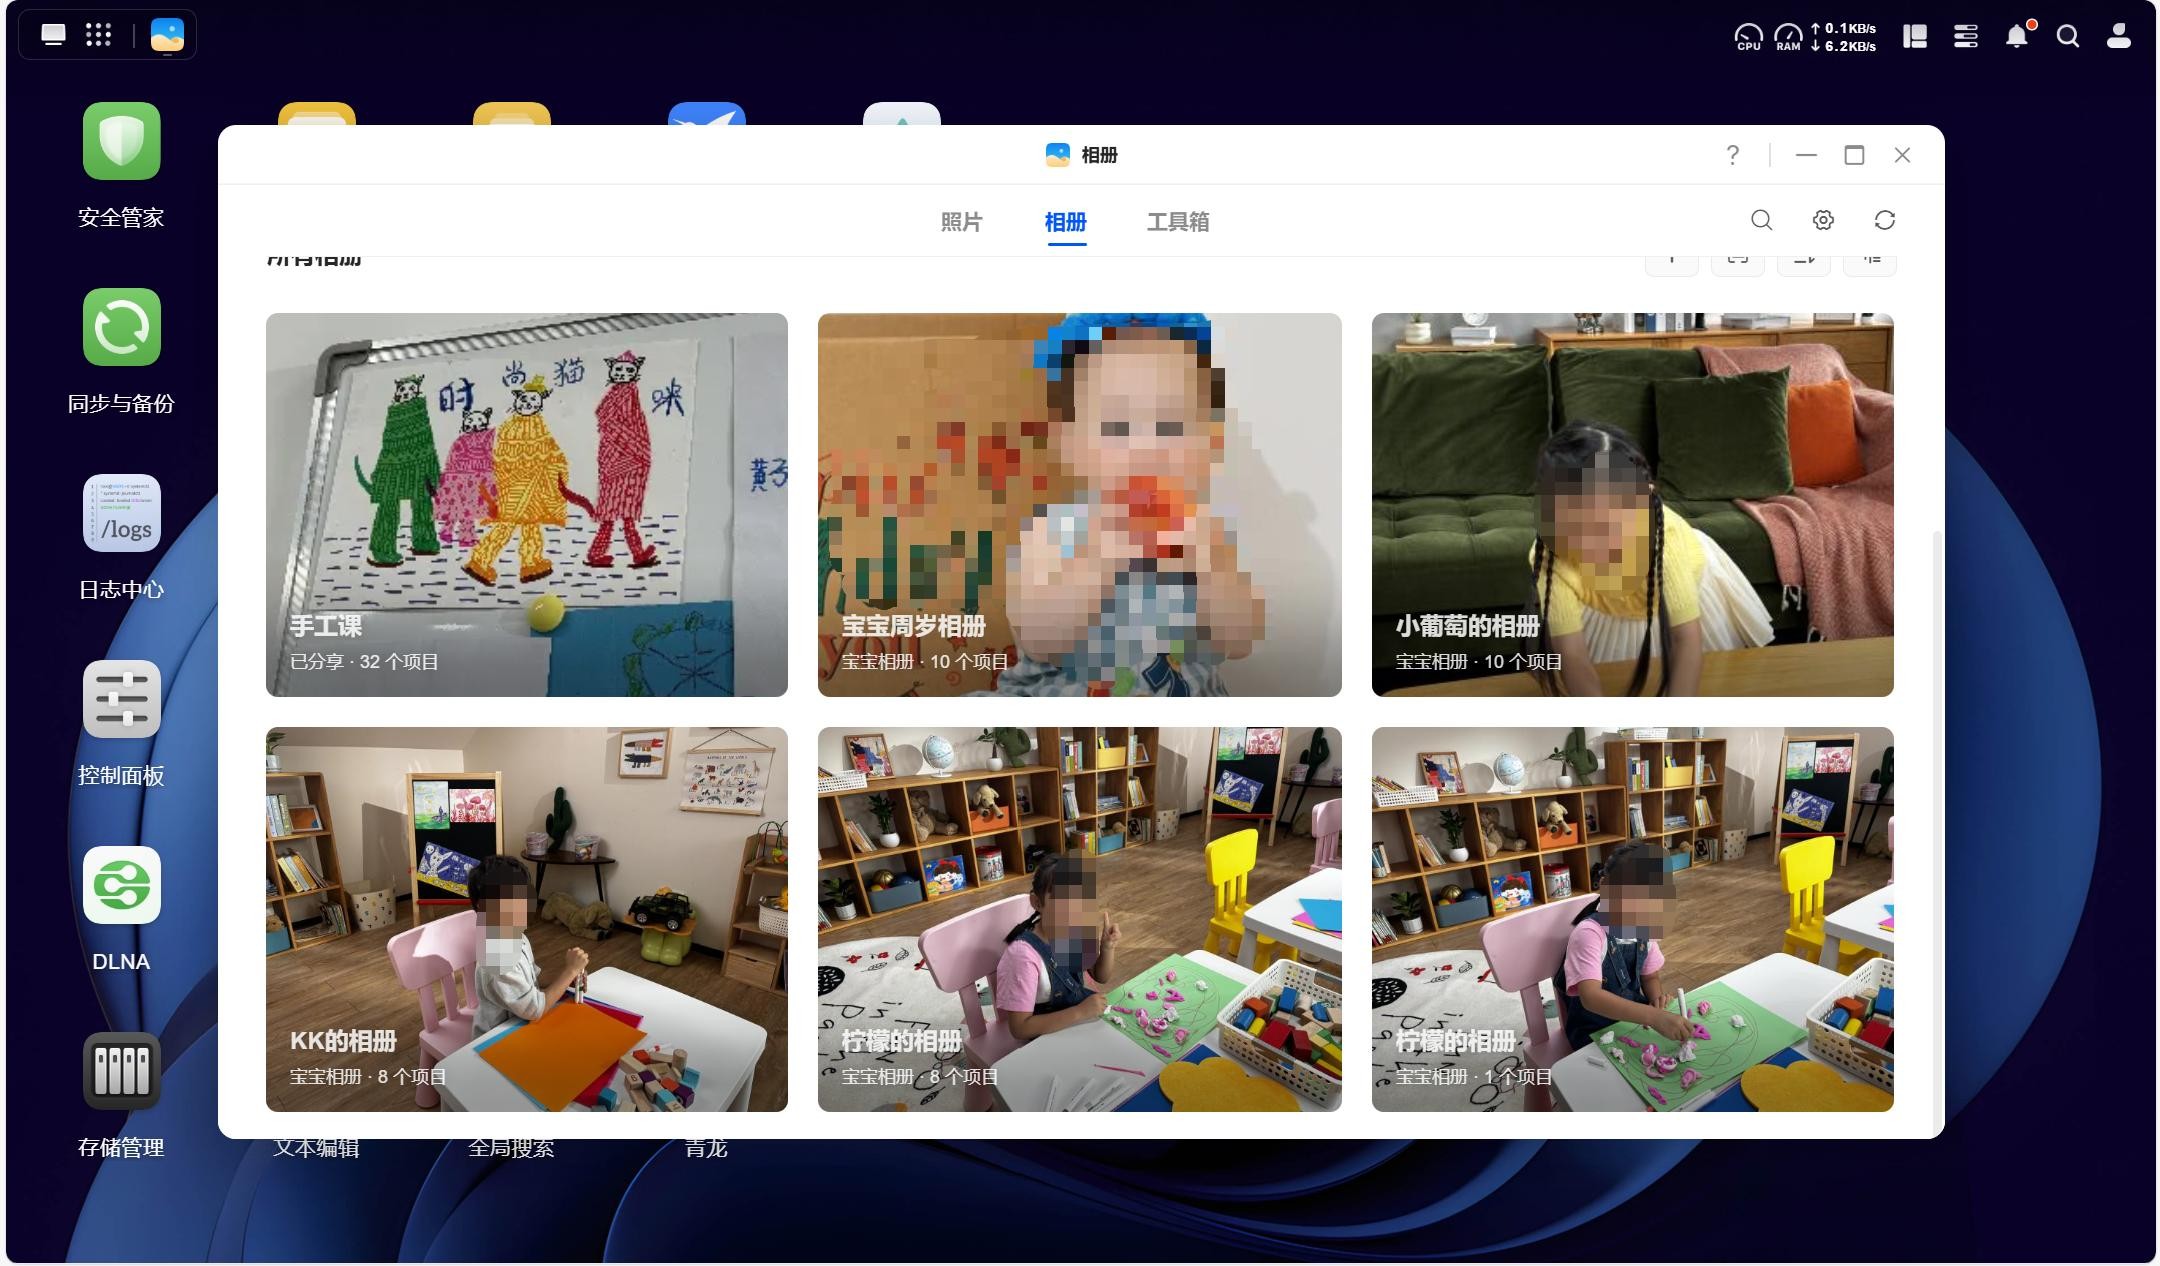Switch to the 照片 tab

tap(961, 222)
